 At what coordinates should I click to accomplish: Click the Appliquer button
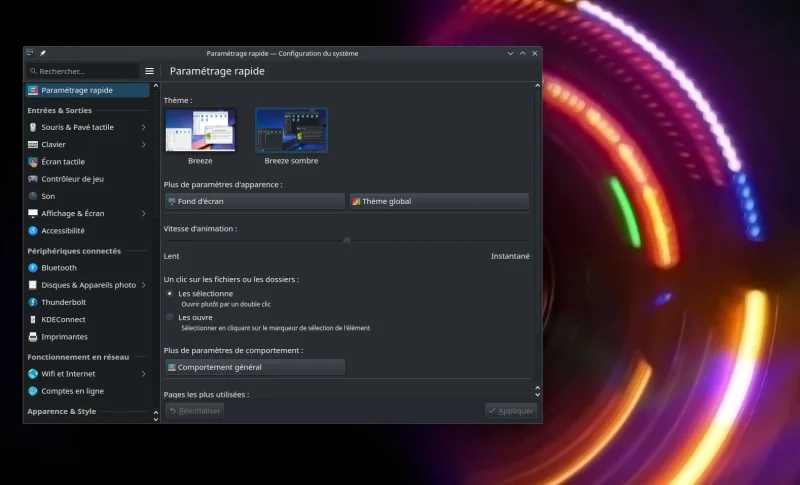(511, 411)
